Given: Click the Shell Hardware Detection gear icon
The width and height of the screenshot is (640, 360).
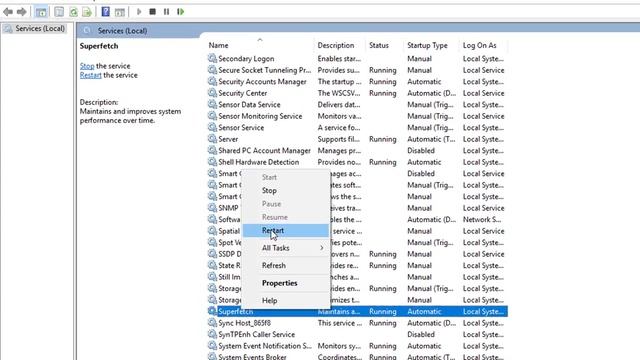Looking at the screenshot, I should pyautogui.click(x=212, y=162).
